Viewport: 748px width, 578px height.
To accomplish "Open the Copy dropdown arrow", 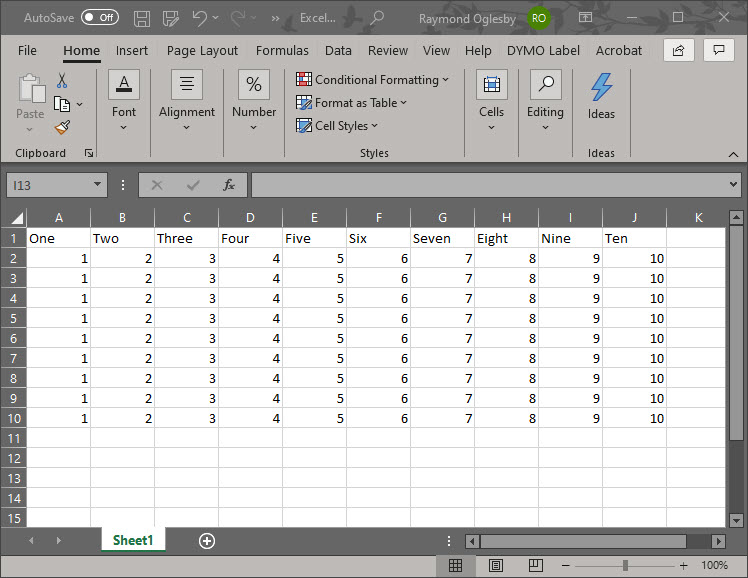I will click(x=80, y=104).
